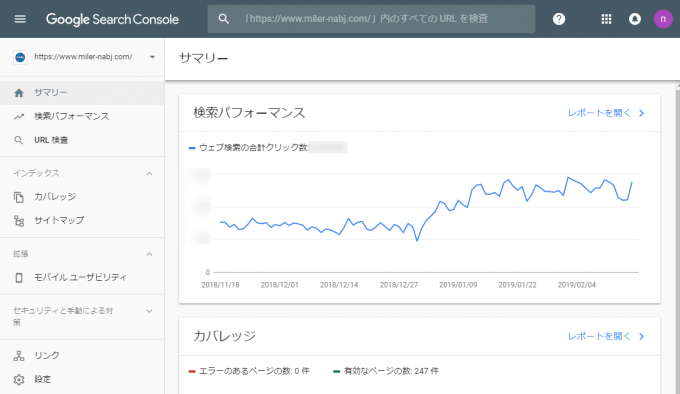Click the sitemap tree icon beside サイトマップ
Viewport: 680px width, 394px height.
tap(19, 221)
